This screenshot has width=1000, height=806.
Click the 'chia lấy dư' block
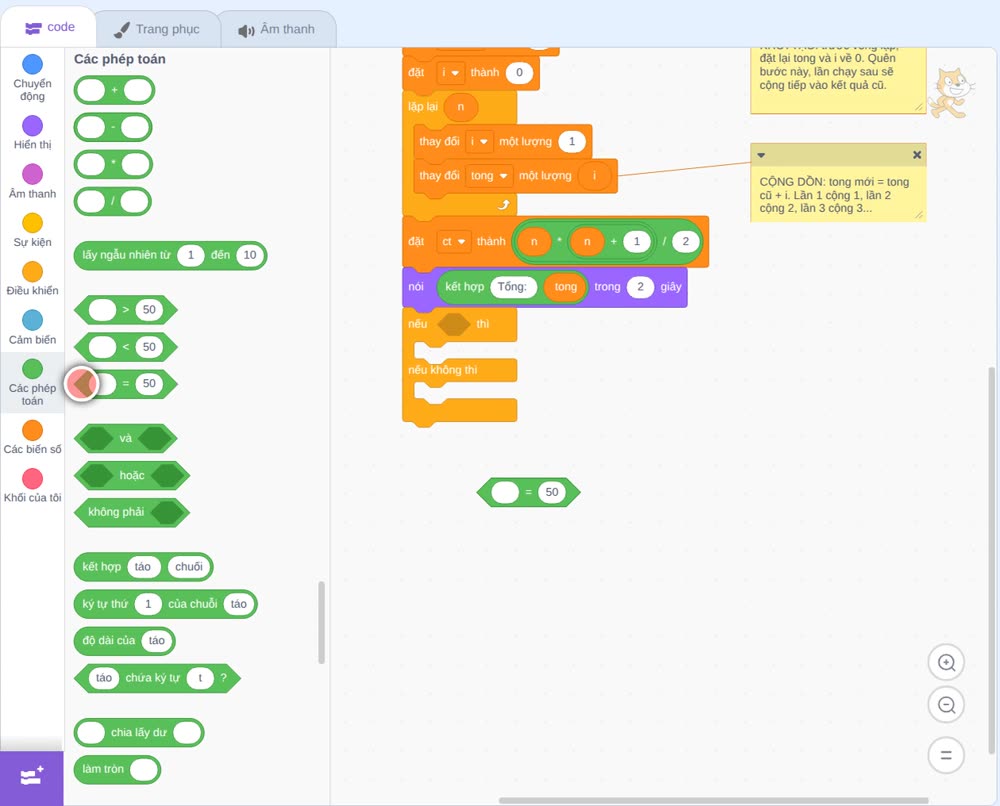click(139, 733)
